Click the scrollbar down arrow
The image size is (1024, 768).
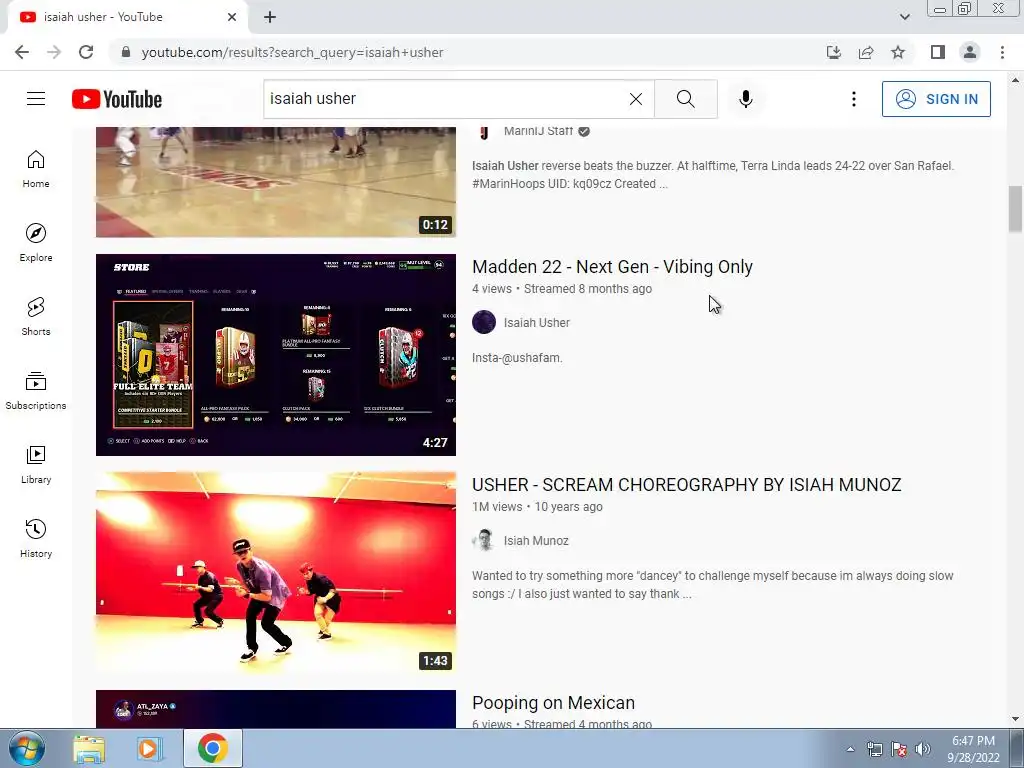tap(1015, 719)
